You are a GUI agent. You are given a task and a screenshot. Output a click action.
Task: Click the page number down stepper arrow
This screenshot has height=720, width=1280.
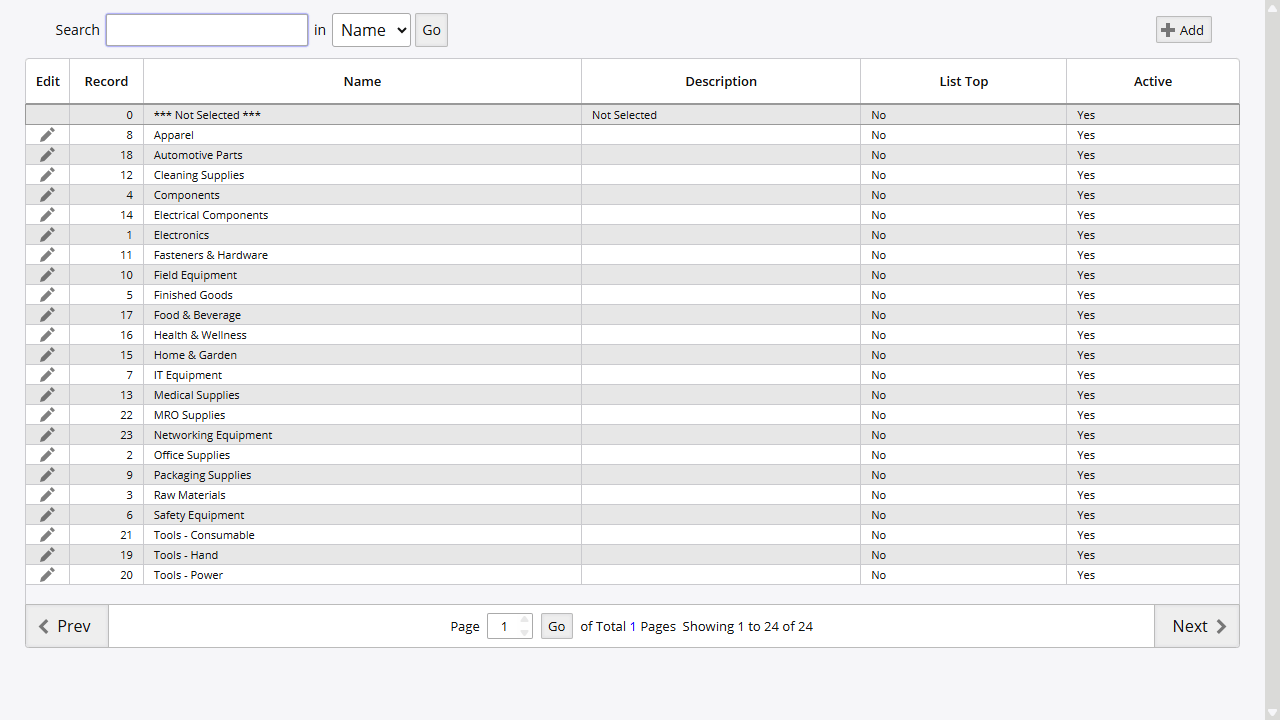coord(524,631)
